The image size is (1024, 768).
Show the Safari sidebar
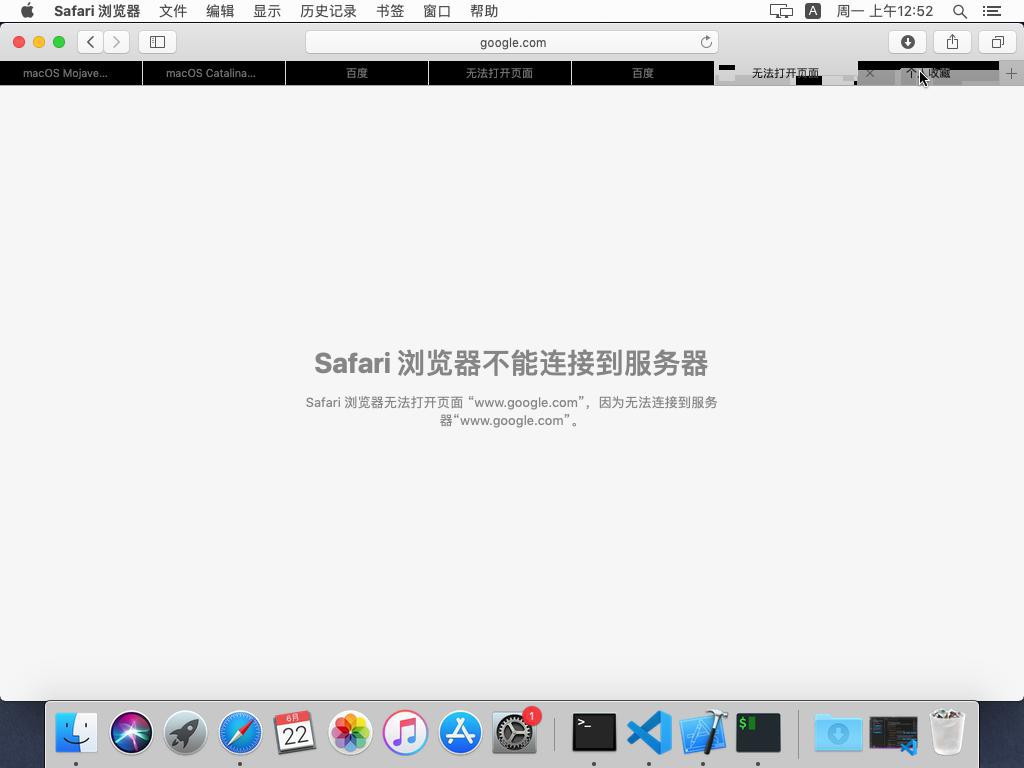click(157, 42)
